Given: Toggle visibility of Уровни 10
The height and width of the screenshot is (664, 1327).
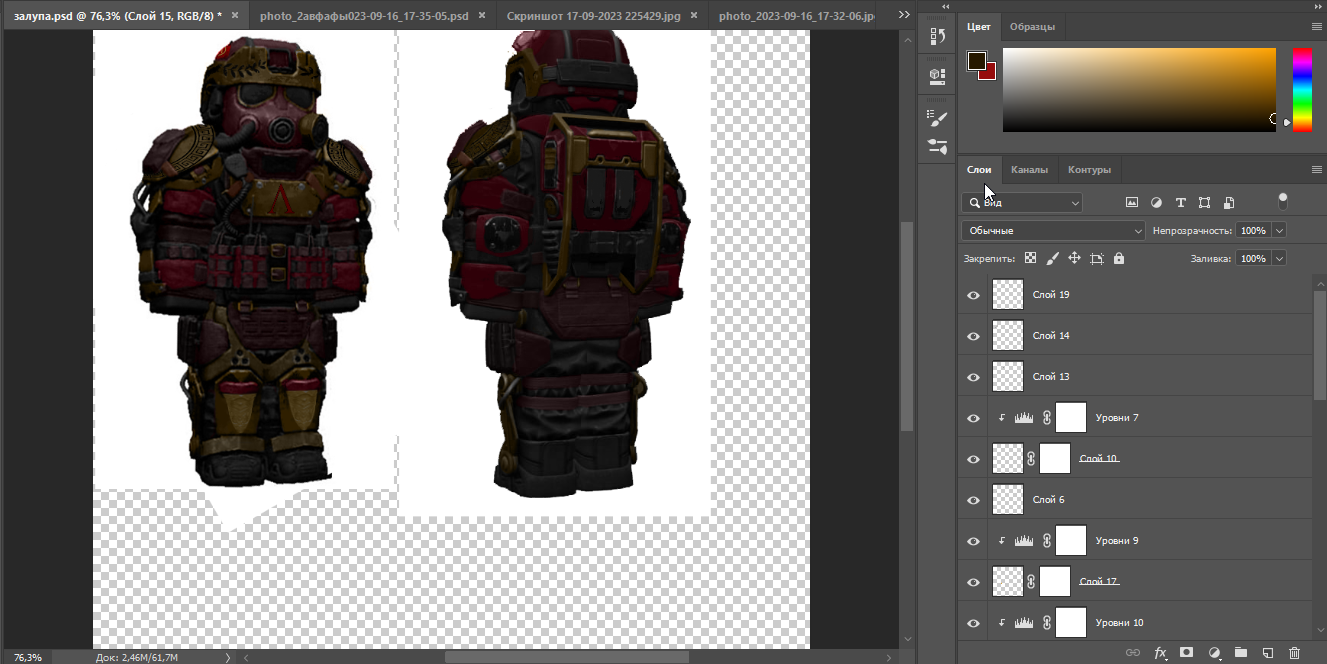Looking at the screenshot, I should (x=973, y=623).
